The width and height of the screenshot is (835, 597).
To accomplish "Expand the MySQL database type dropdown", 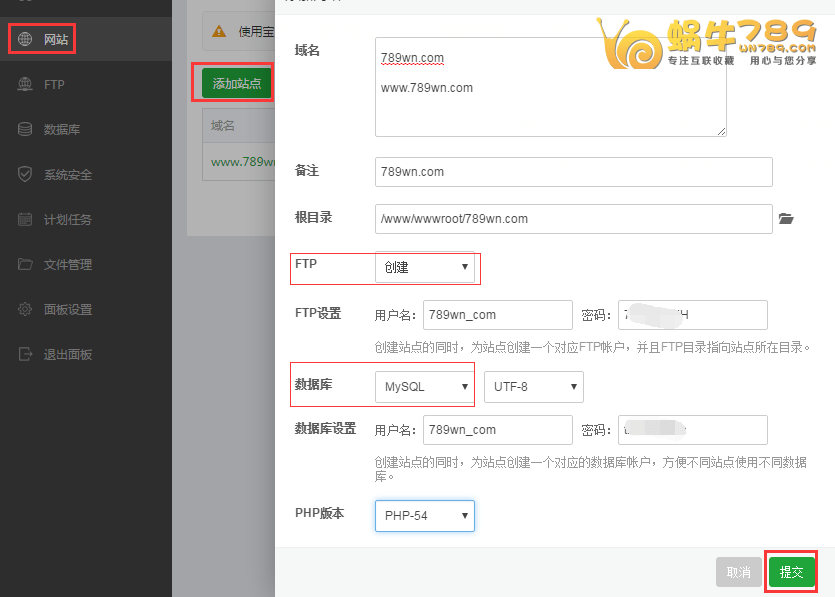I will 424,387.
